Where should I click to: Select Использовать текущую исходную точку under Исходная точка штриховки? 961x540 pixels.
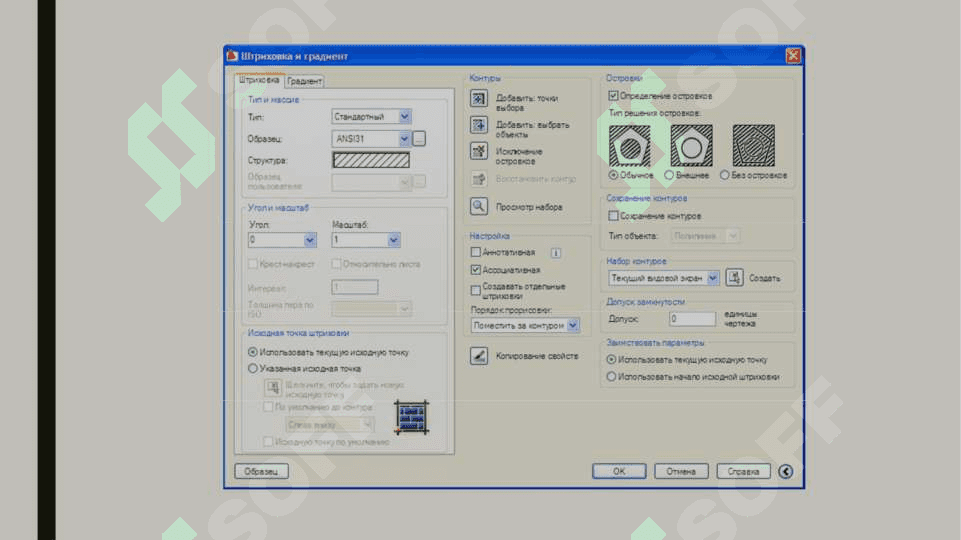[253, 352]
